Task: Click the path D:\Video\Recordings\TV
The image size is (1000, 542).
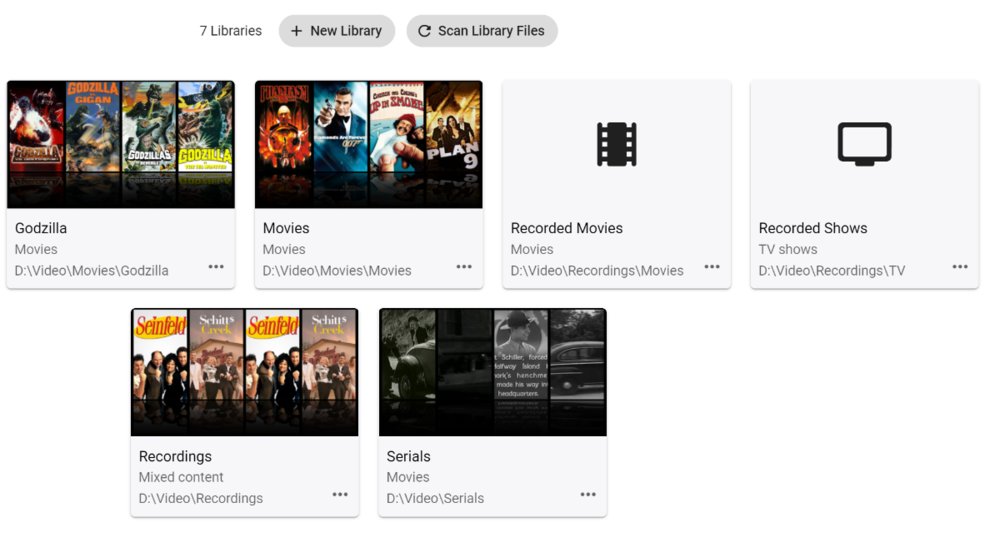Action: pos(832,270)
